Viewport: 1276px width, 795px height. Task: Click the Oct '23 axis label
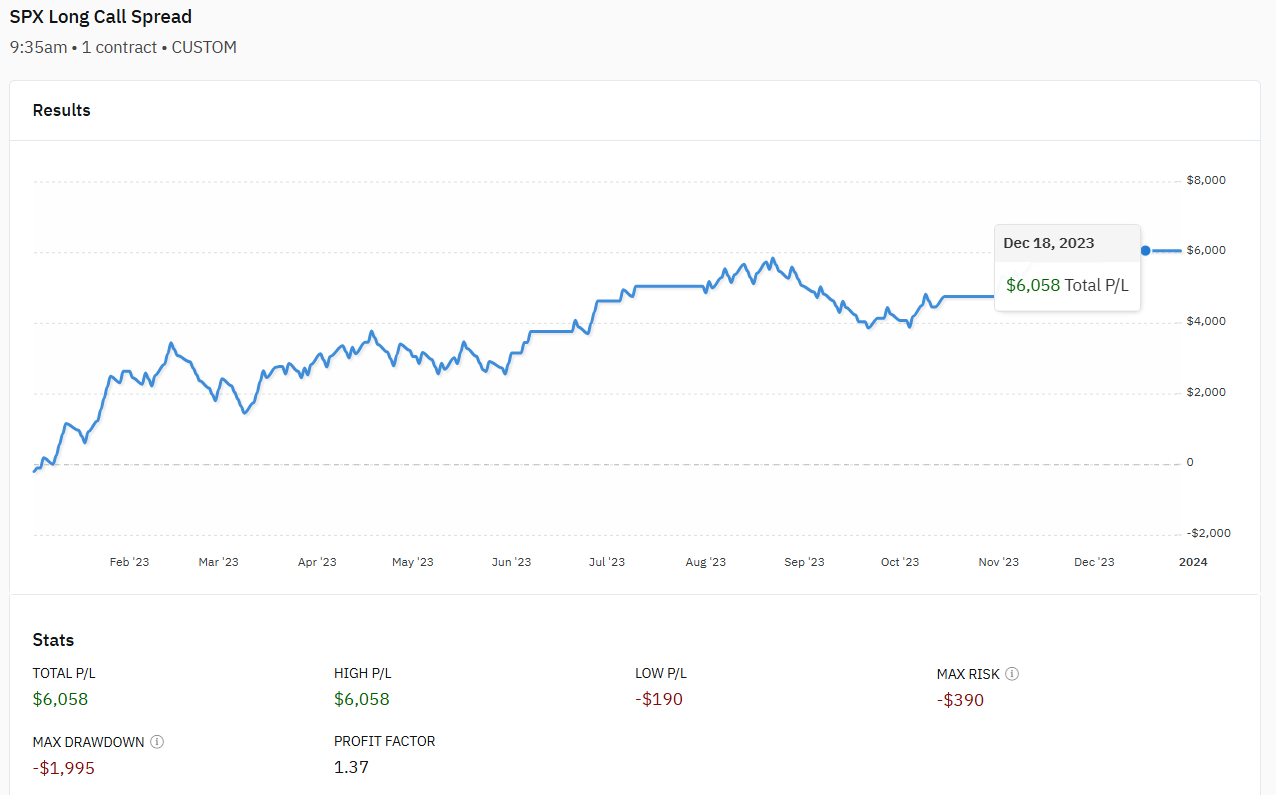click(900, 562)
